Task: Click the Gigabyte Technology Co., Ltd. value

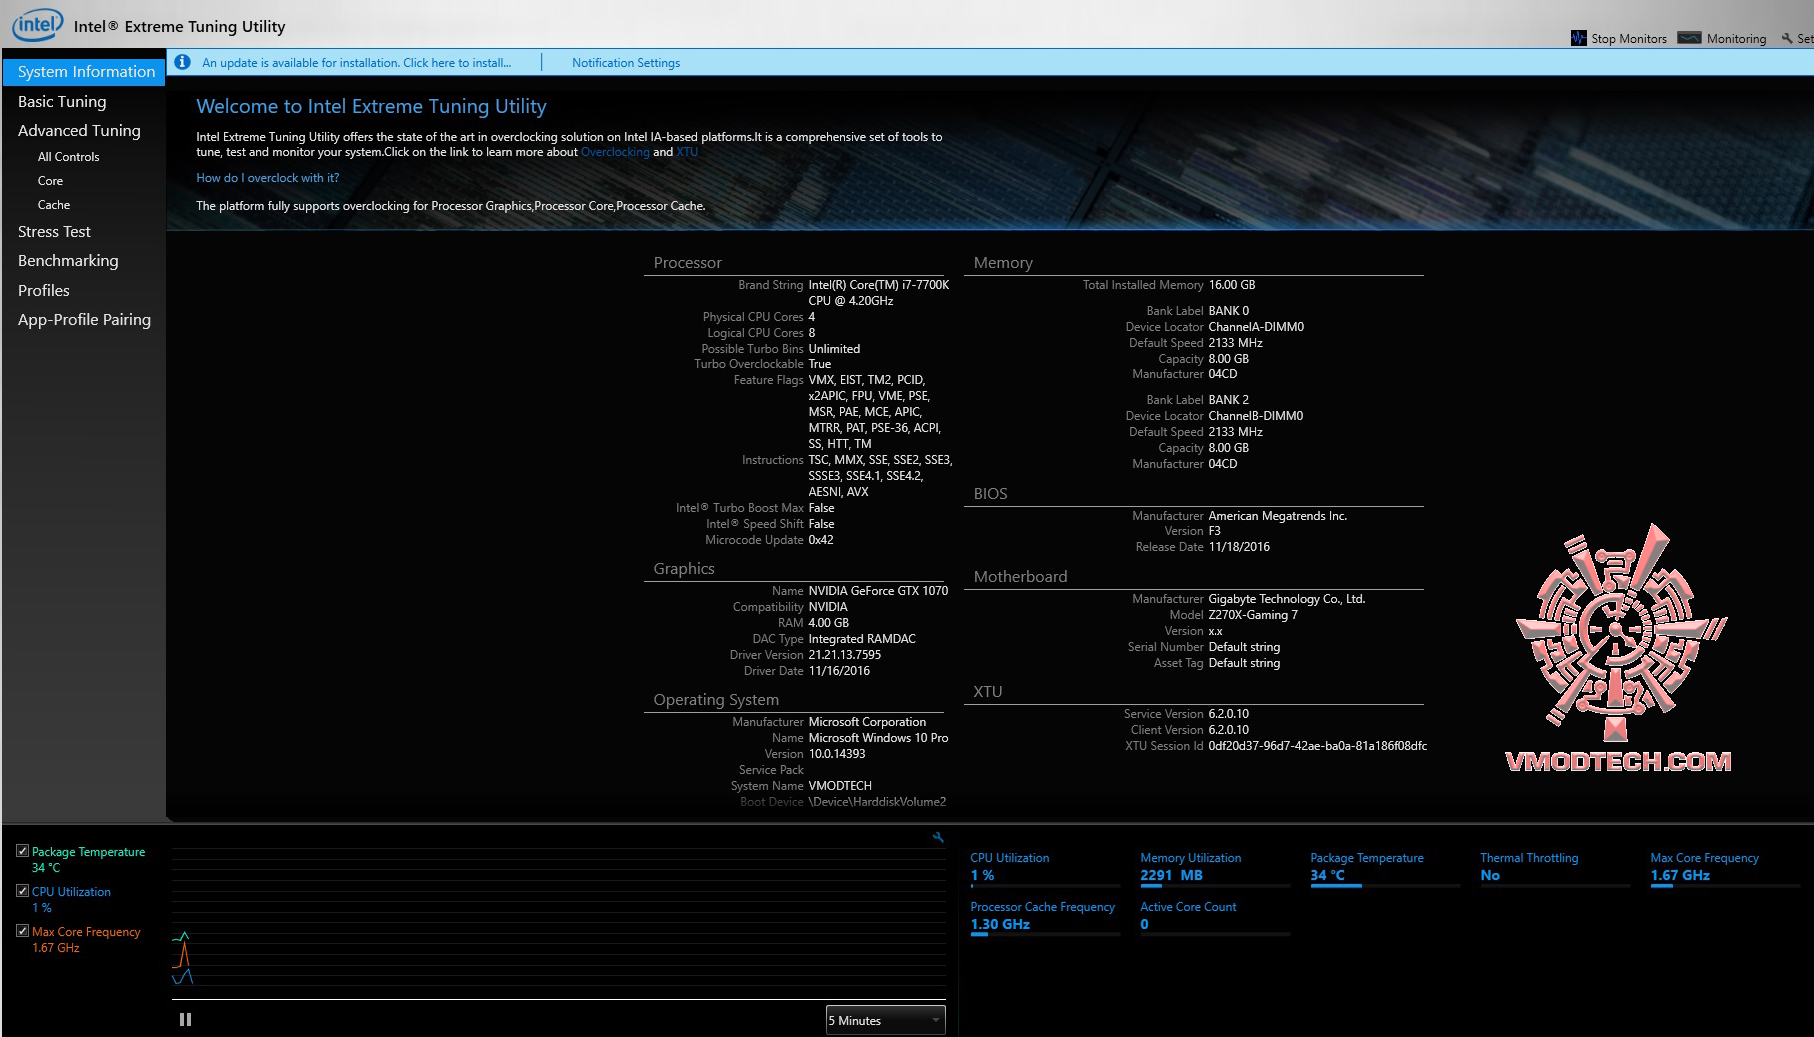Action: point(1286,599)
